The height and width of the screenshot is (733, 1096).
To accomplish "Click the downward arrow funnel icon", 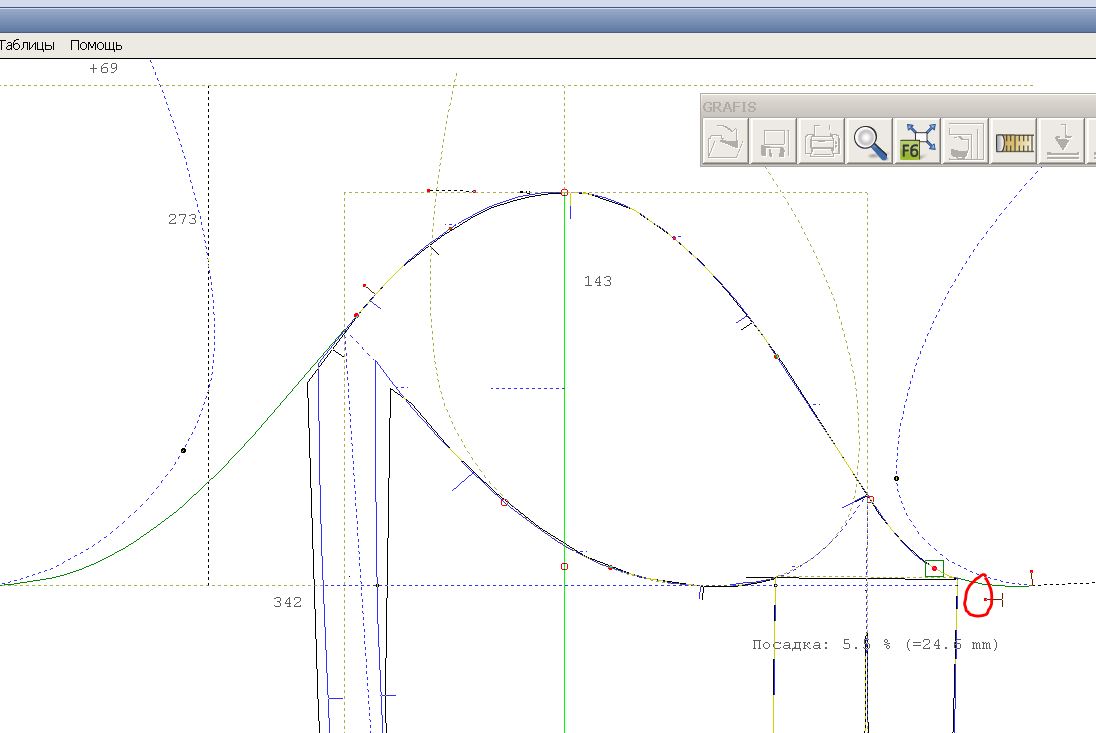I will click(1062, 141).
